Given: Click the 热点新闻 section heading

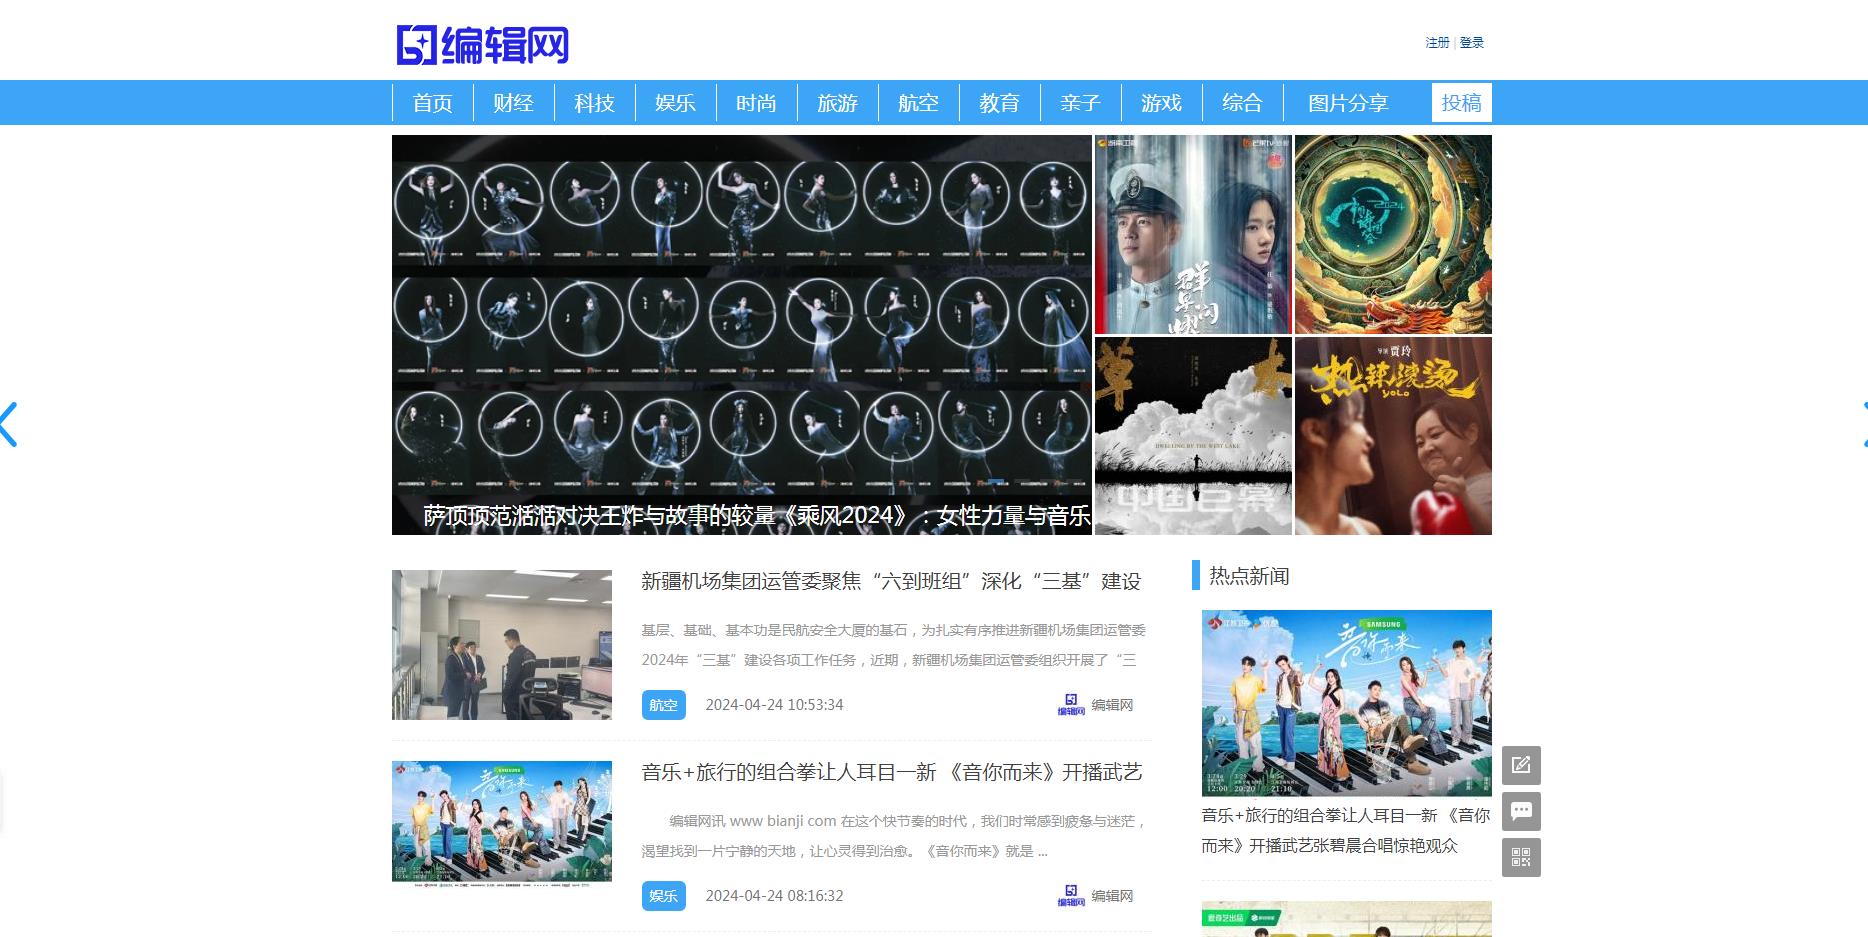Looking at the screenshot, I should click(x=1249, y=576).
